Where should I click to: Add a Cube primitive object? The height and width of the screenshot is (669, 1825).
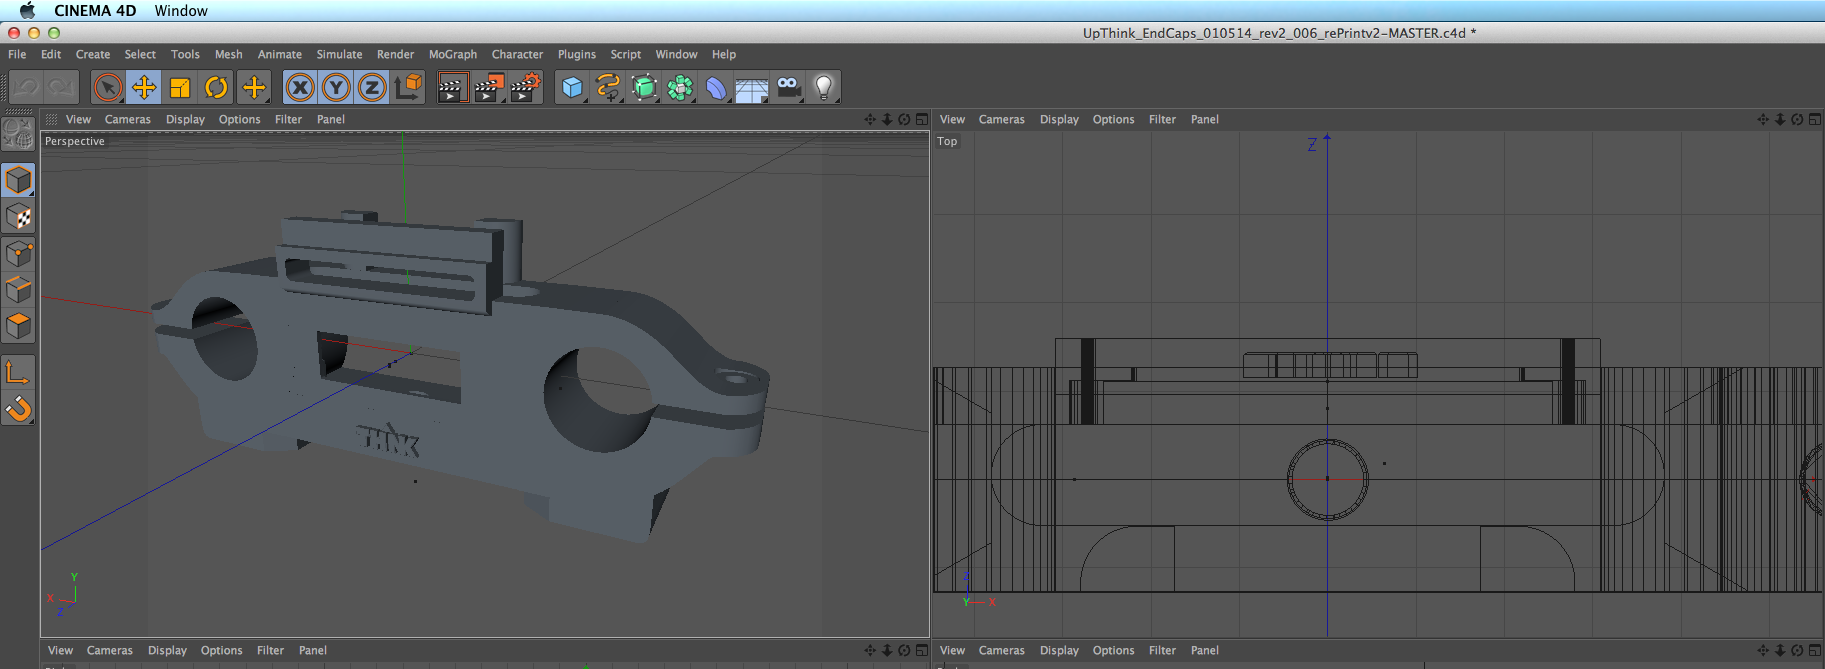(572, 88)
